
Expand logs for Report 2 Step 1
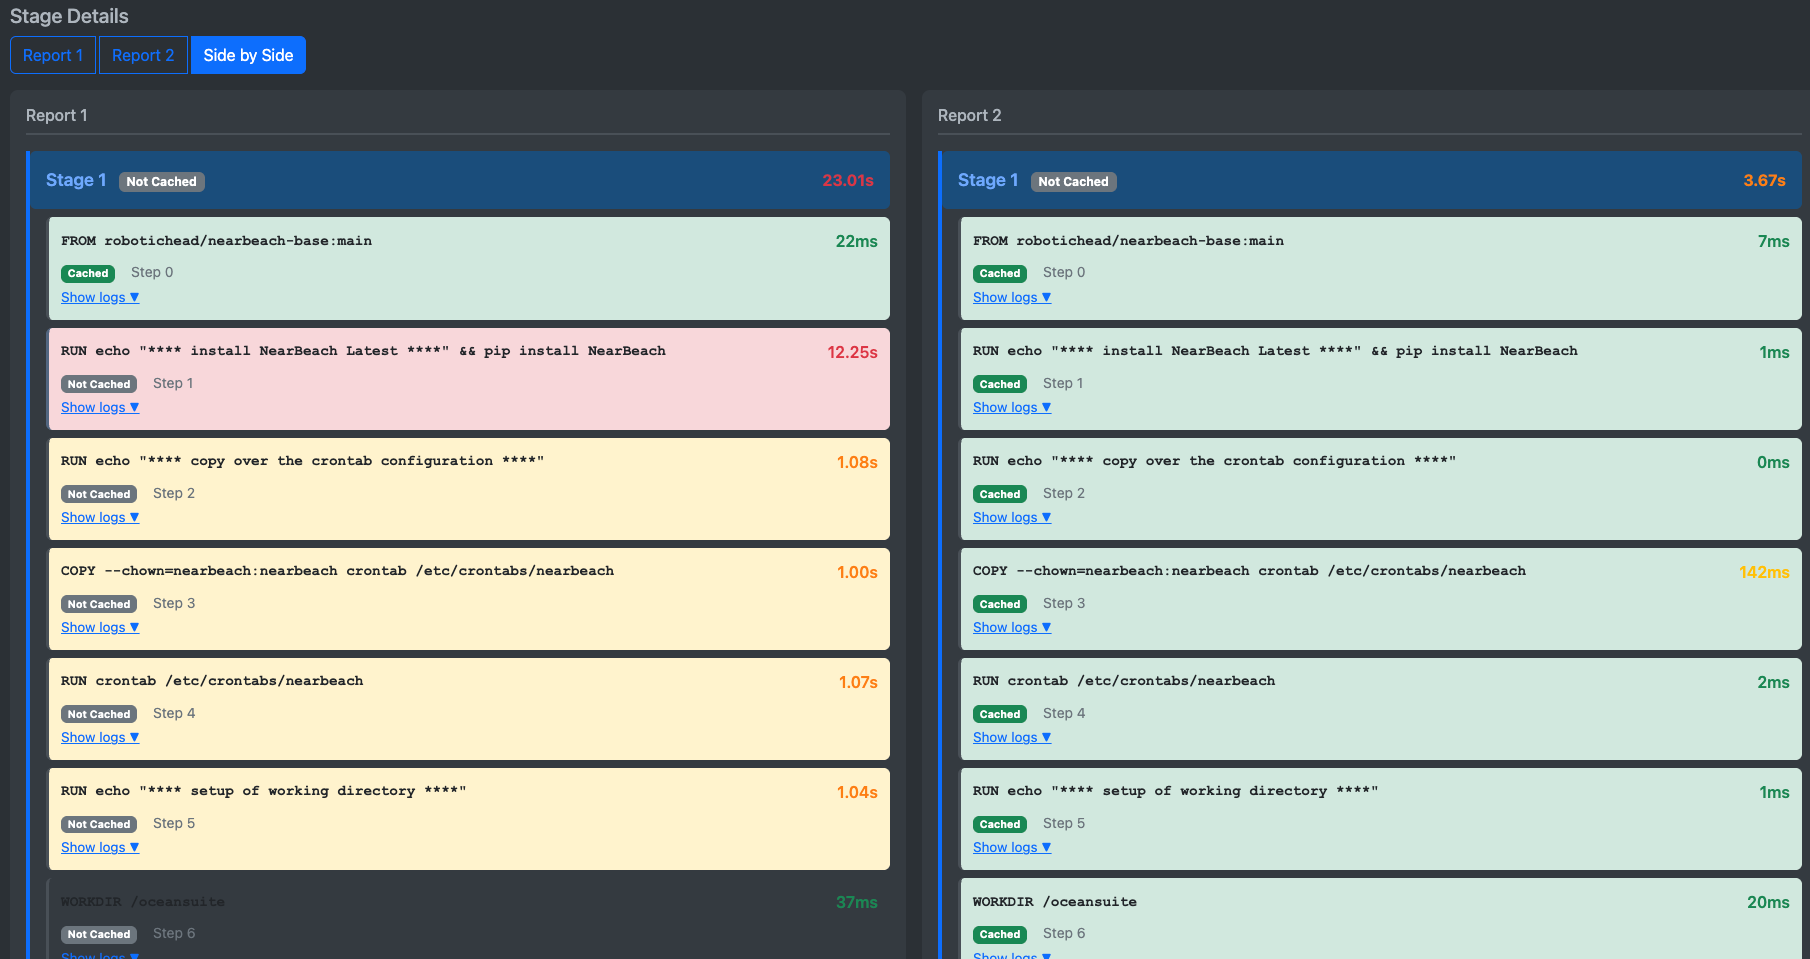[x=1011, y=407]
